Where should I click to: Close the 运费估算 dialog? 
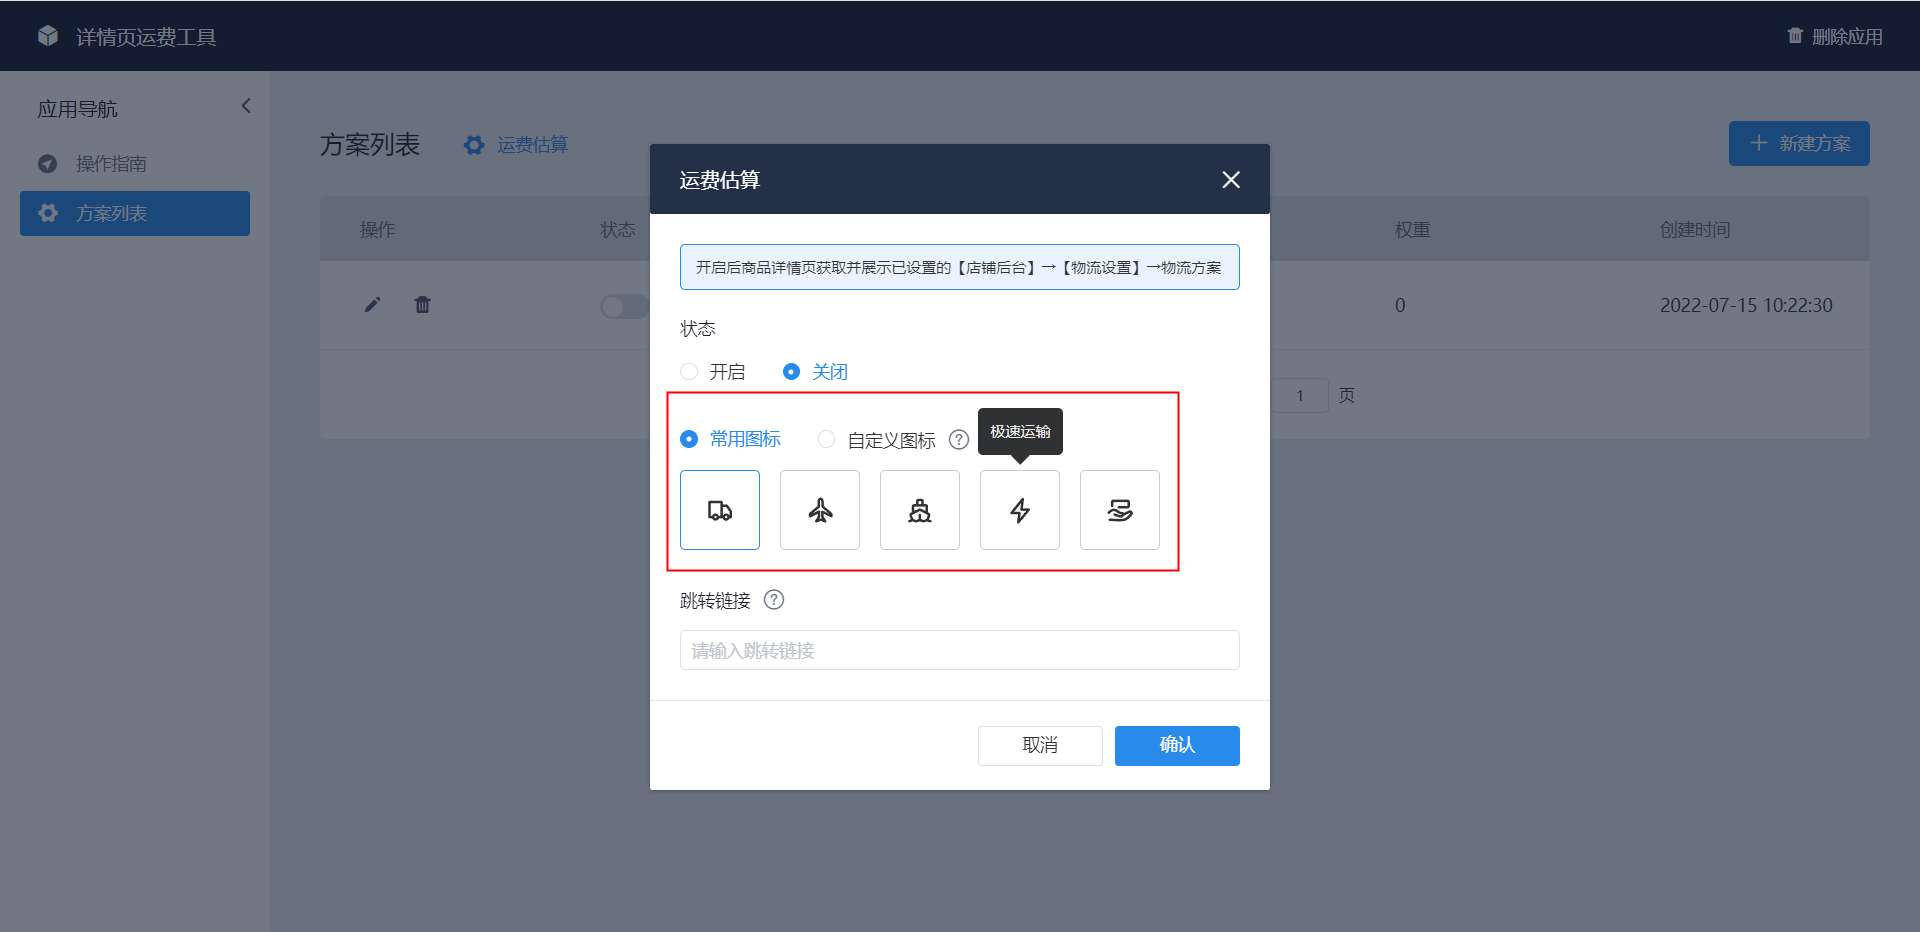tap(1231, 179)
